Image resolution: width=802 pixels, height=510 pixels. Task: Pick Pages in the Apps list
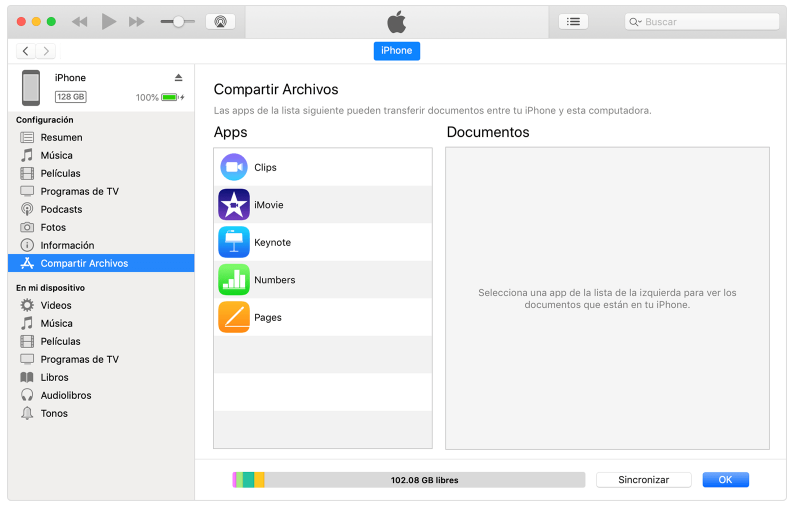[267, 318]
